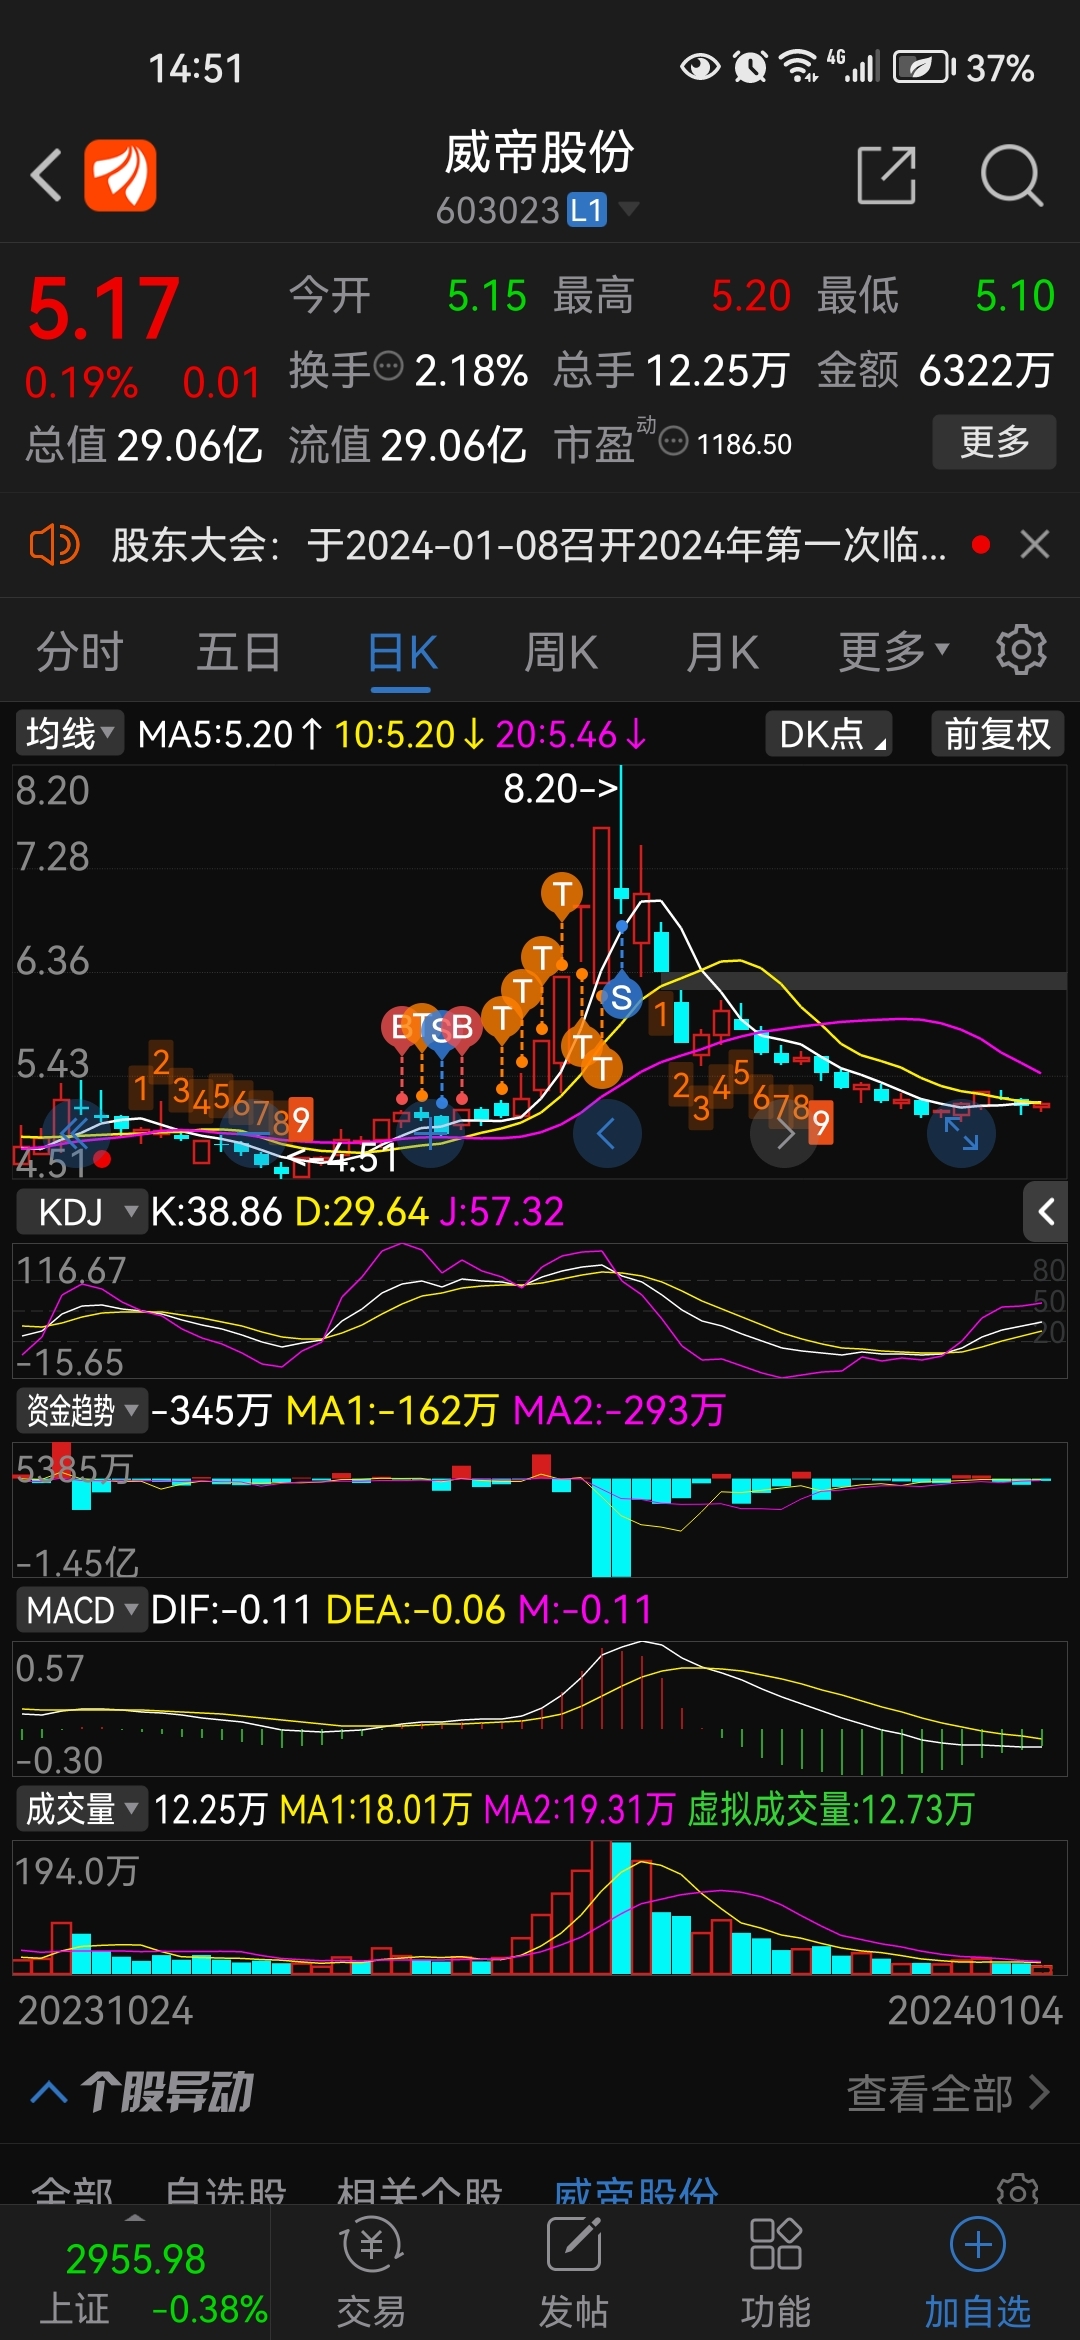Expand the 更多 chart period dropdown
Image resolution: width=1080 pixels, height=2340 pixels.
tap(894, 652)
